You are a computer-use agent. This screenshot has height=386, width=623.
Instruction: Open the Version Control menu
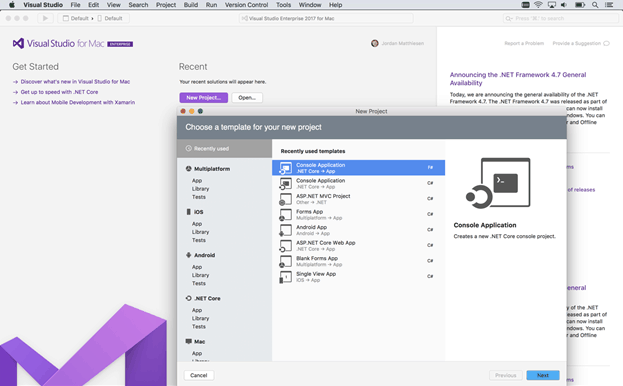pos(246,5)
